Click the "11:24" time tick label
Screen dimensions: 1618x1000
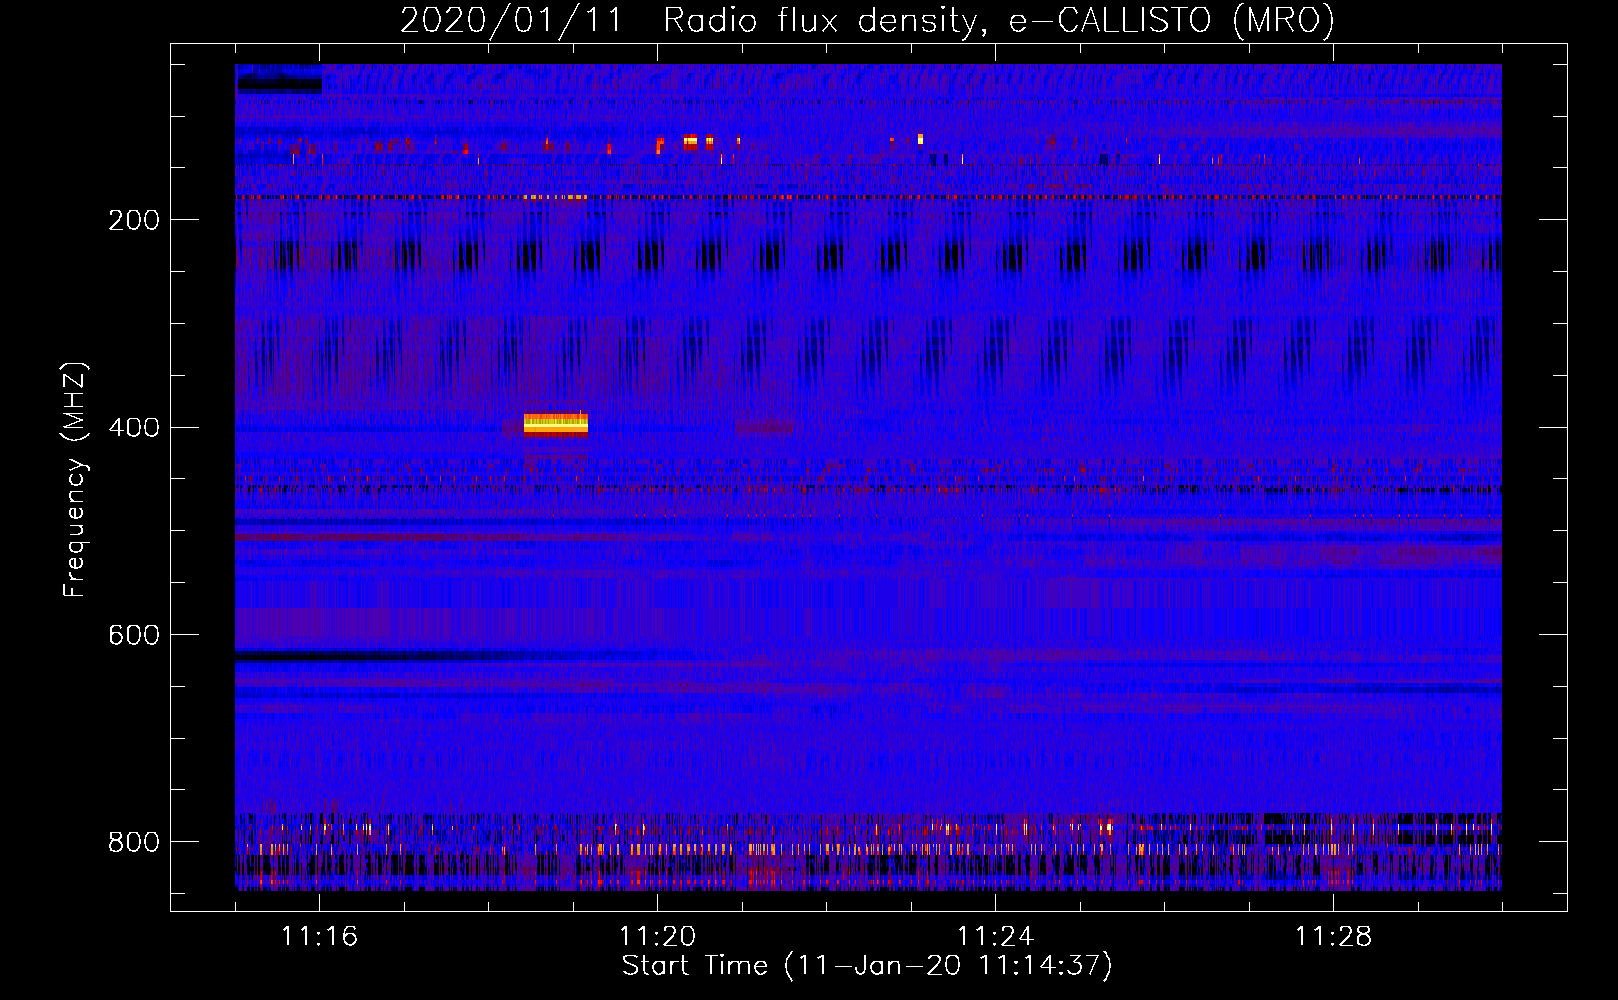point(996,937)
